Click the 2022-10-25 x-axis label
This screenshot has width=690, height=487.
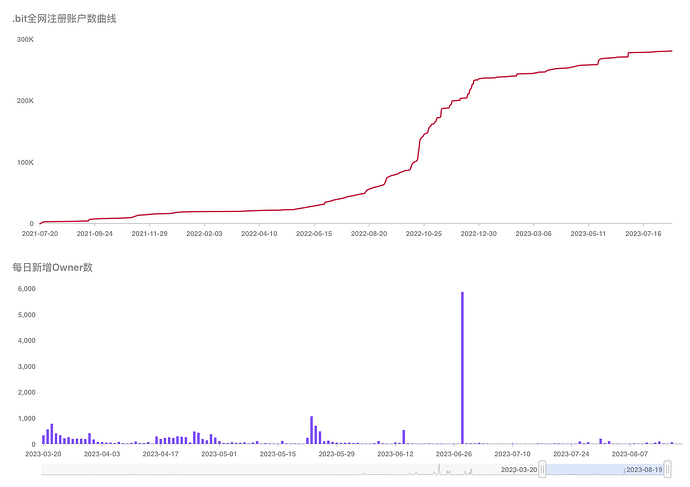pyautogui.click(x=423, y=234)
